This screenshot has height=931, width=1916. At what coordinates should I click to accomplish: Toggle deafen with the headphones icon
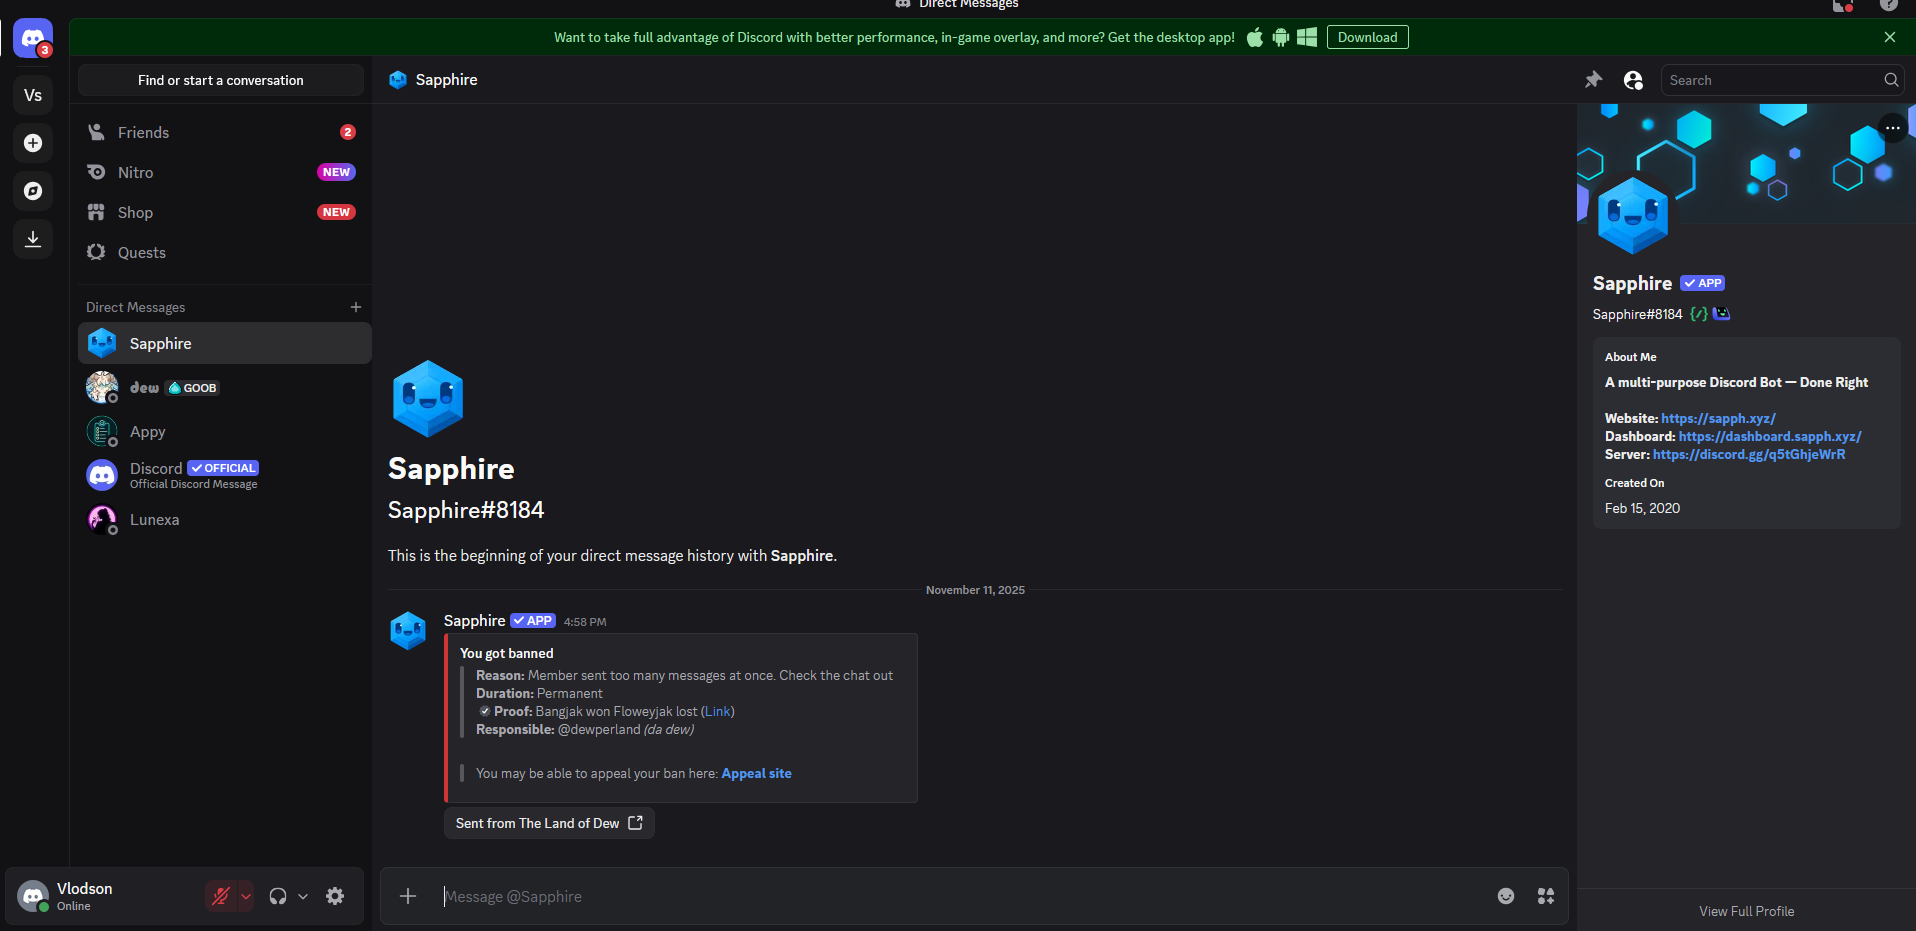click(278, 896)
